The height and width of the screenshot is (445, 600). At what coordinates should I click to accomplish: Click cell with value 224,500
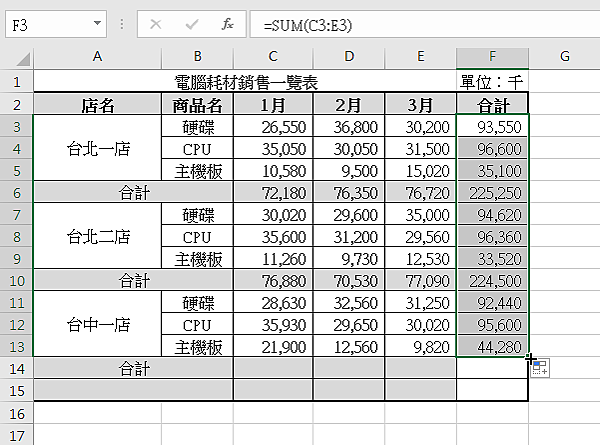coord(492,280)
